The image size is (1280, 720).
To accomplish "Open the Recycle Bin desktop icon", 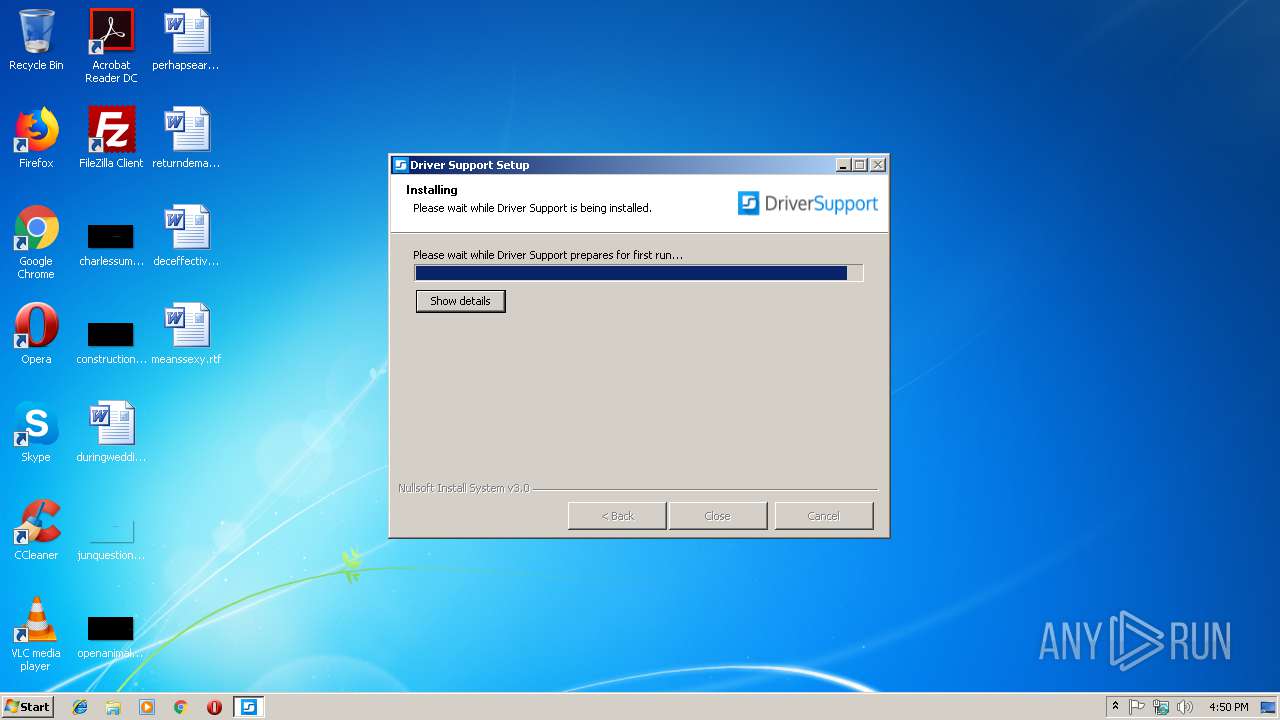I will 36,40.
